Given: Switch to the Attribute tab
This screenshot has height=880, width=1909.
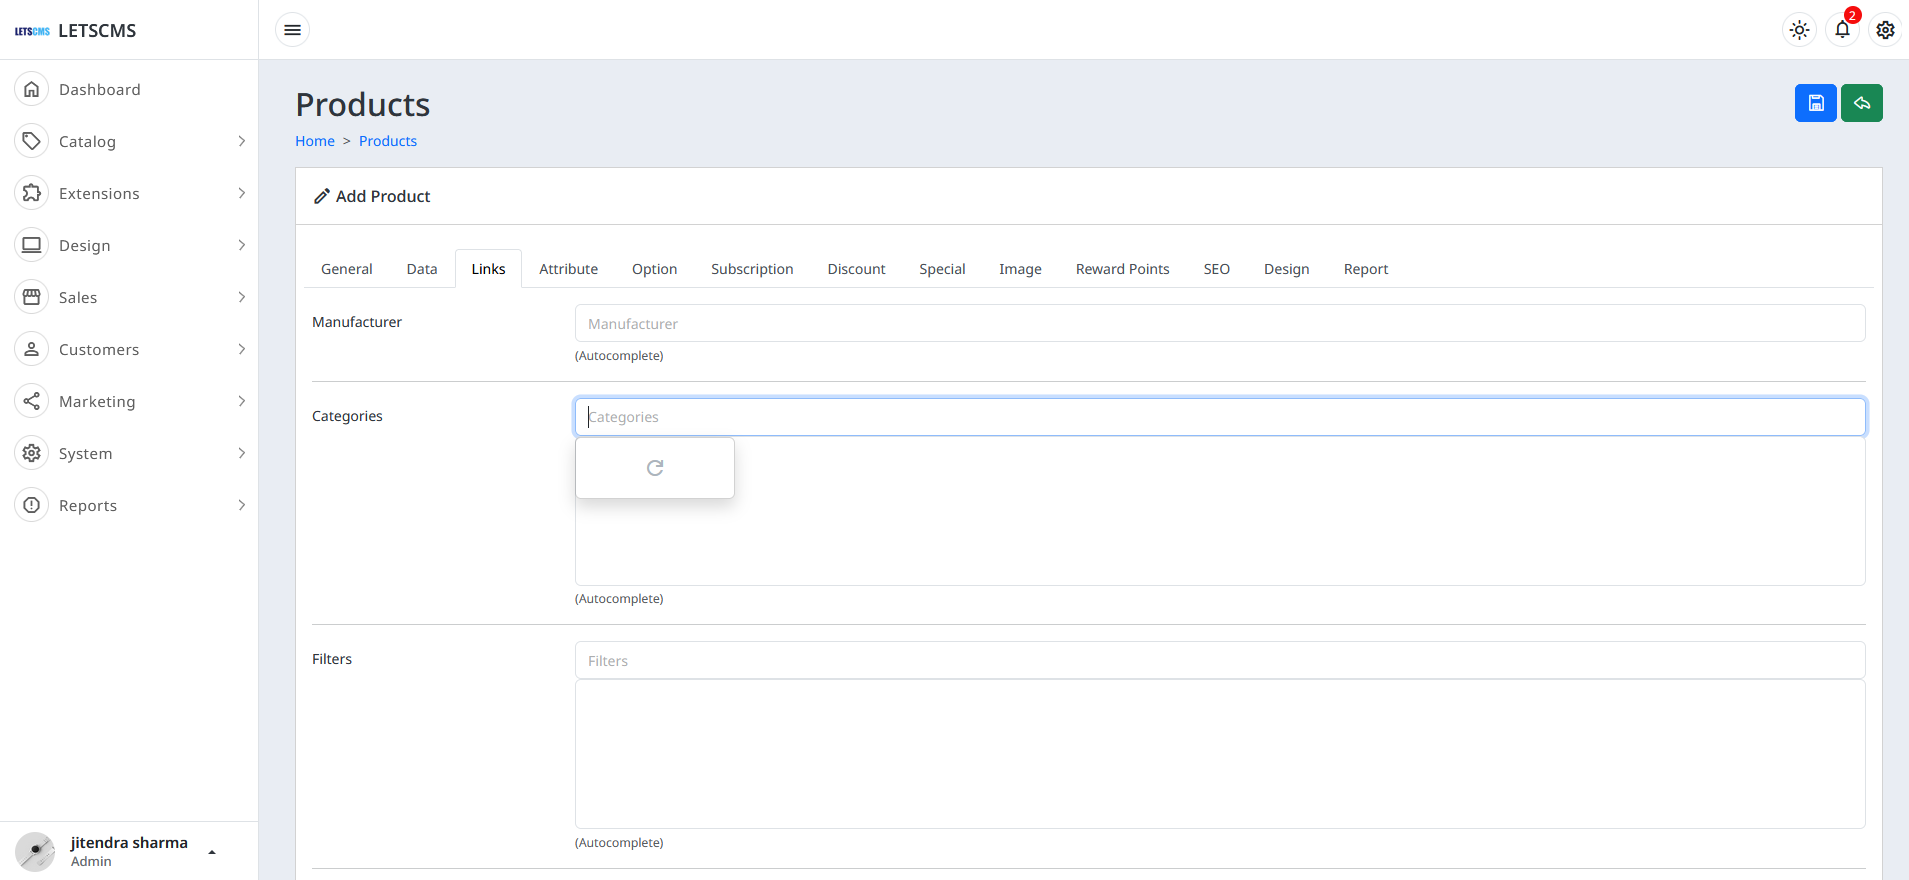Looking at the screenshot, I should [568, 269].
